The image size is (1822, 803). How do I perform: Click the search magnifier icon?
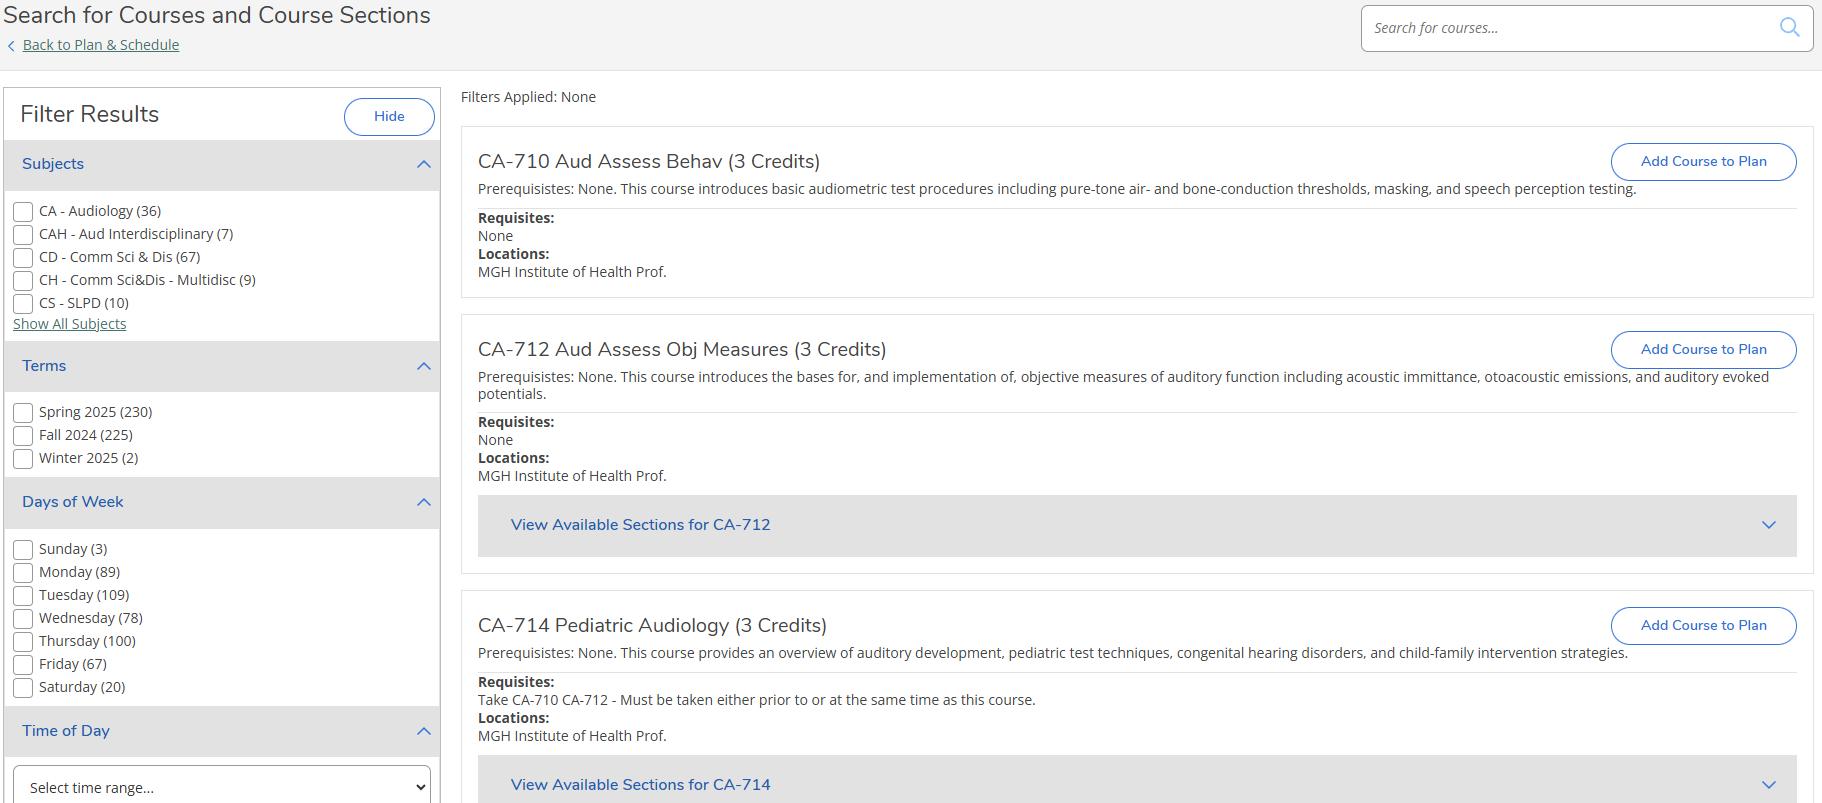pyautogui.click(x=1789, y=27)
